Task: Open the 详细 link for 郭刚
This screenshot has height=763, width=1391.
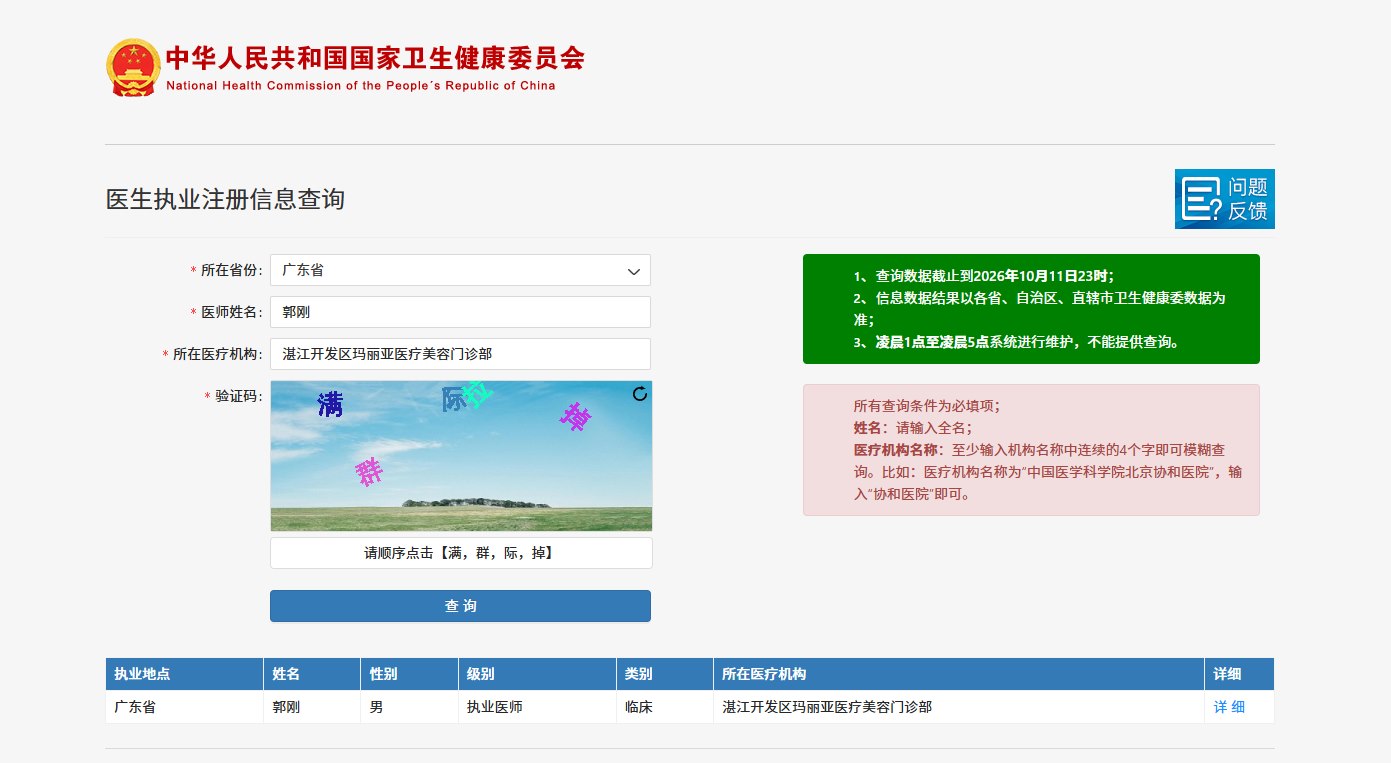Action: [1229, 707]
